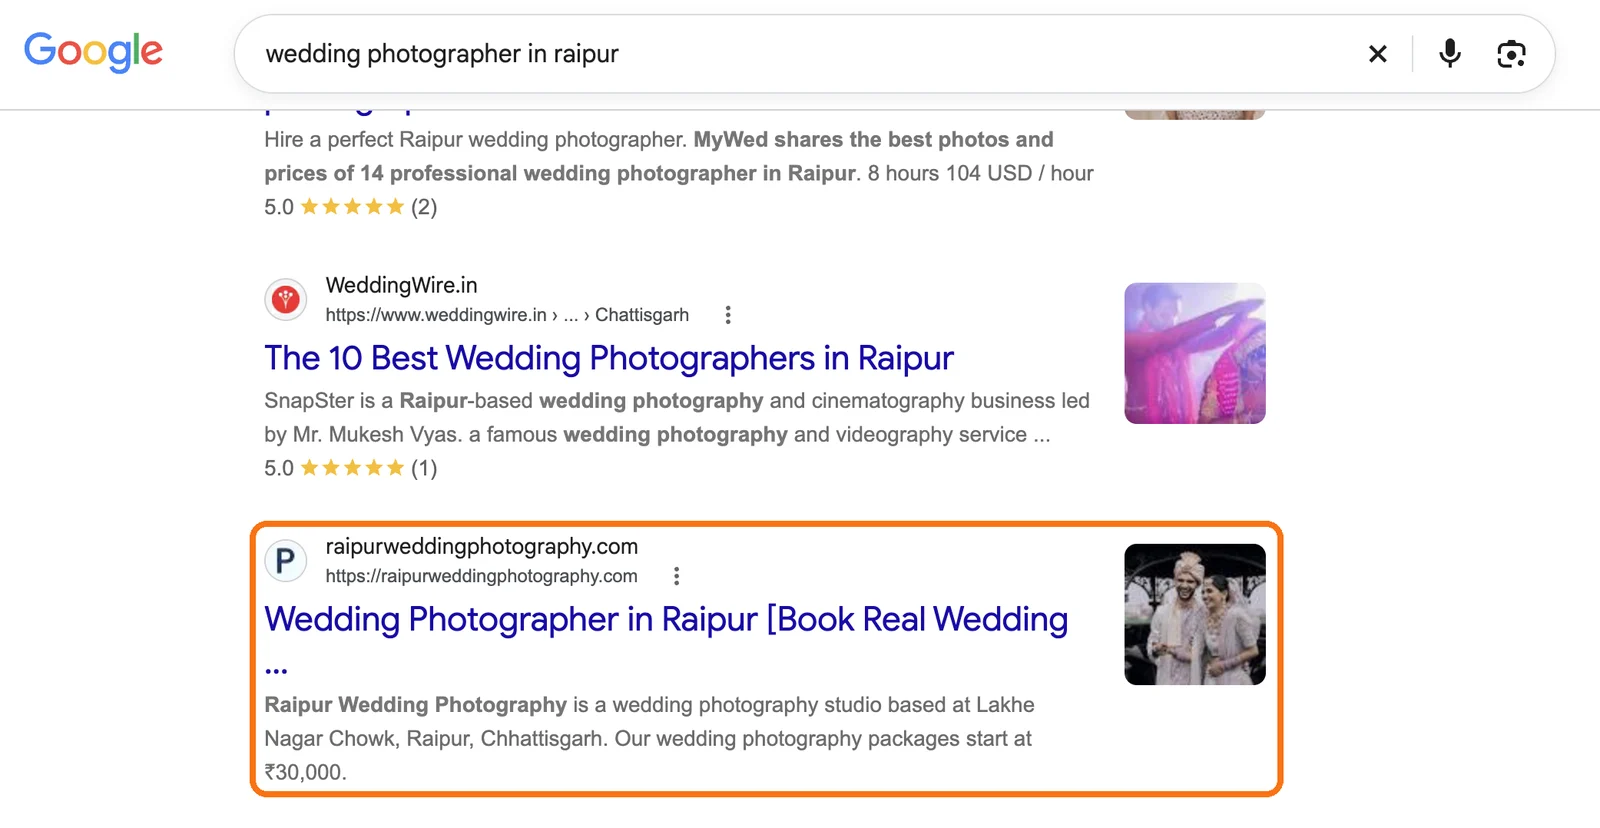Click the 5.0 rating with (1) review
1600x828 pixels.
tap(351, 468)
